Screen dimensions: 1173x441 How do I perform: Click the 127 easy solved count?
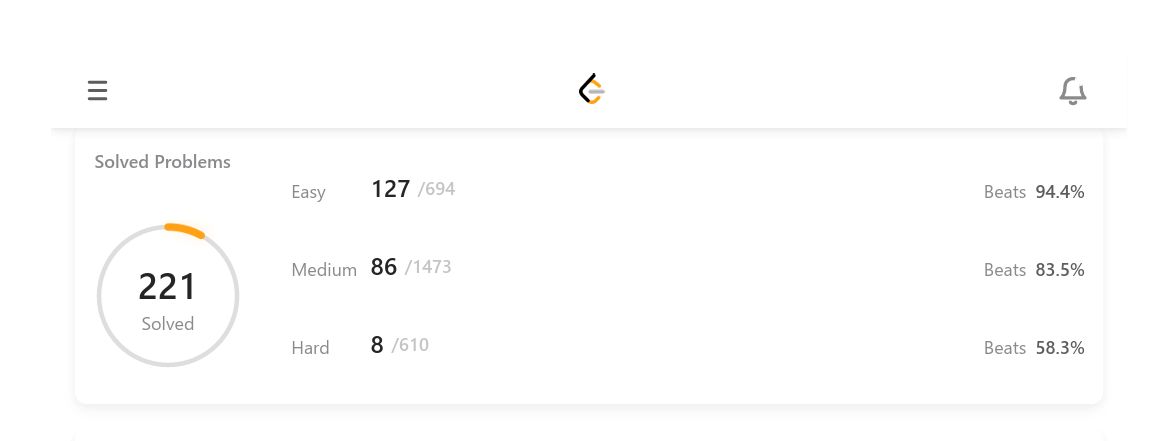pos(391,189)
